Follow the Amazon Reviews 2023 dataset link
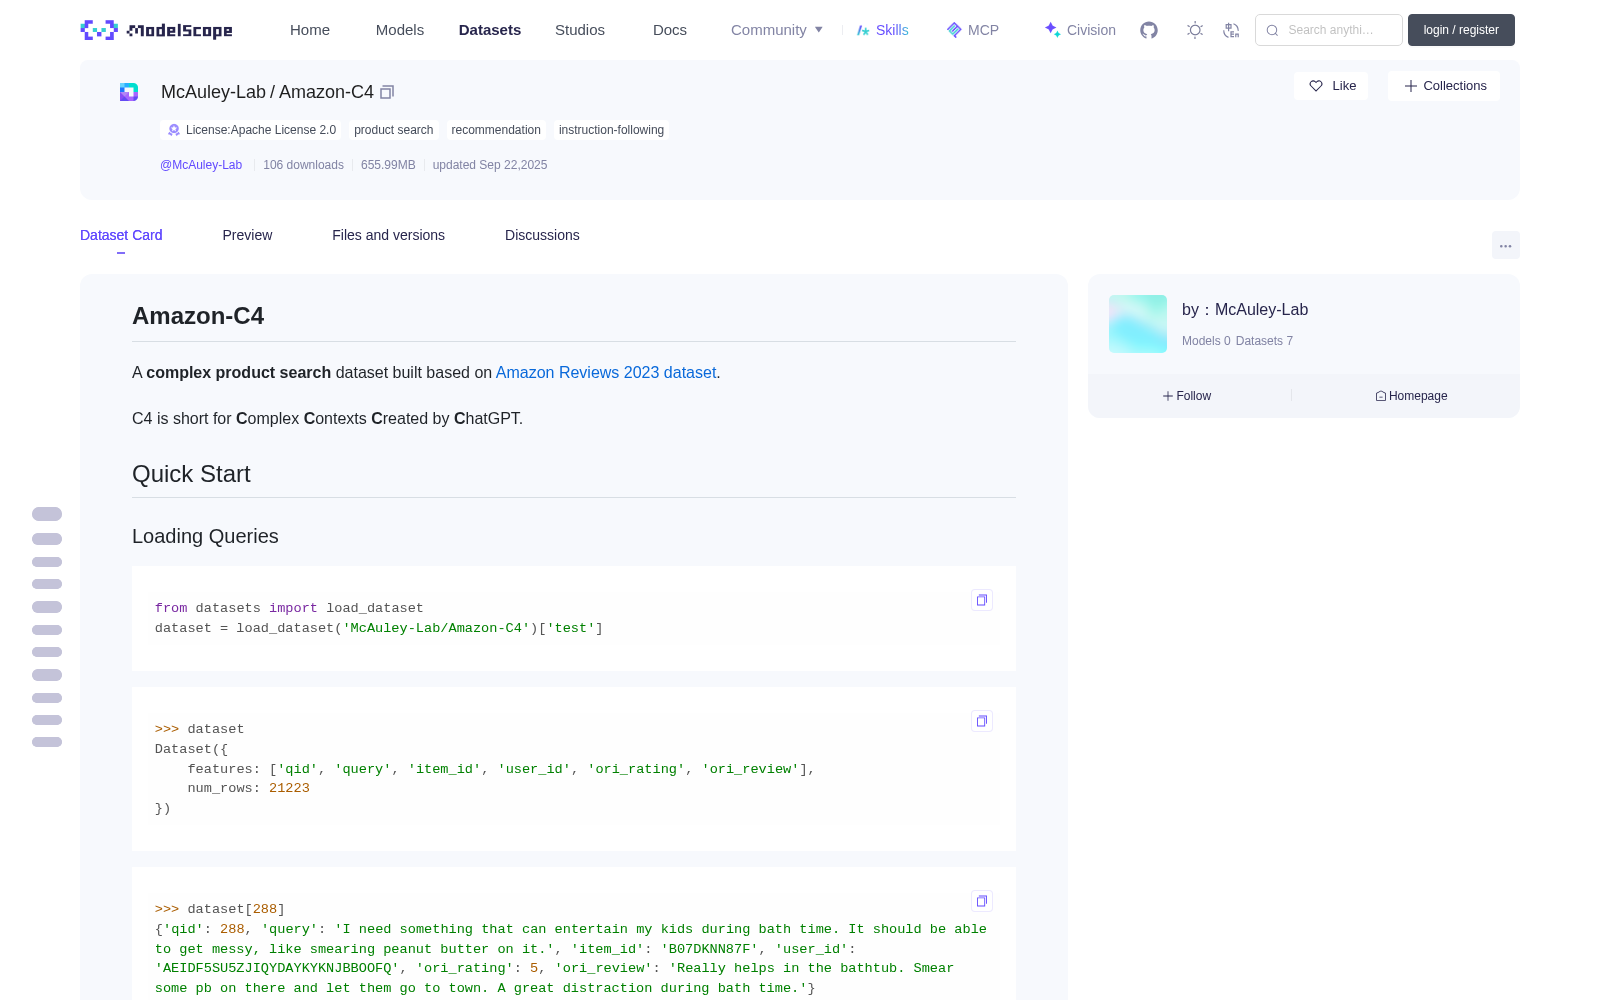 click(606, 372)
